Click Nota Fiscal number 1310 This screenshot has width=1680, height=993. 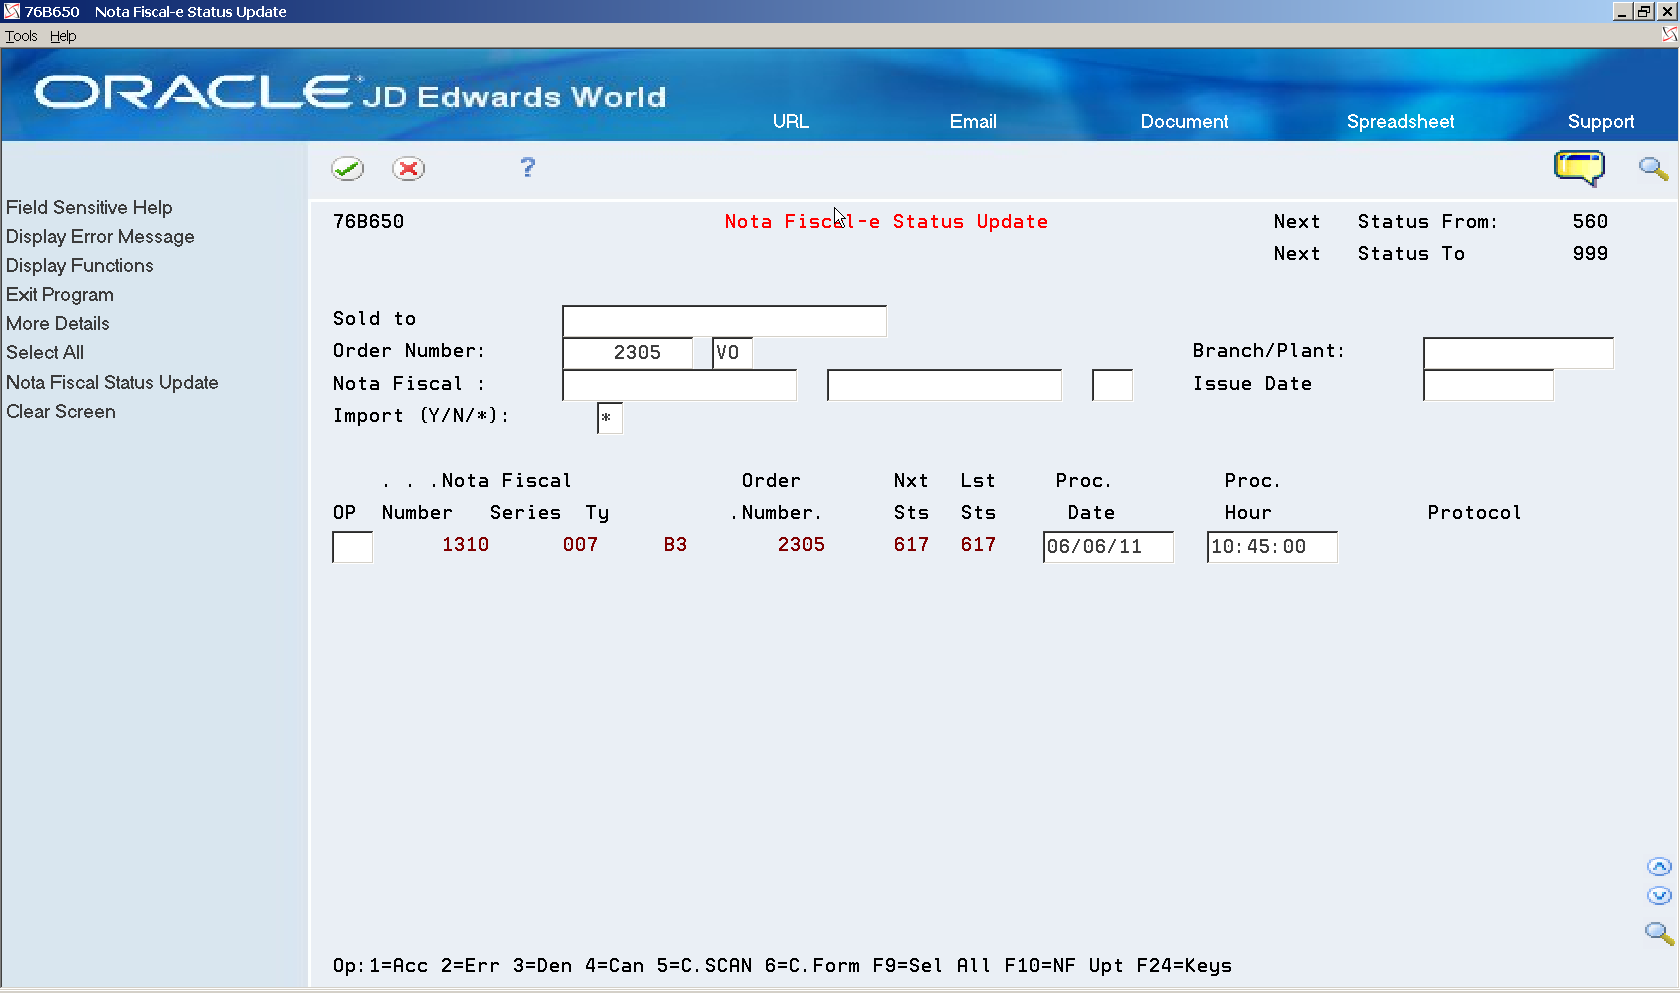click(466, 545)
